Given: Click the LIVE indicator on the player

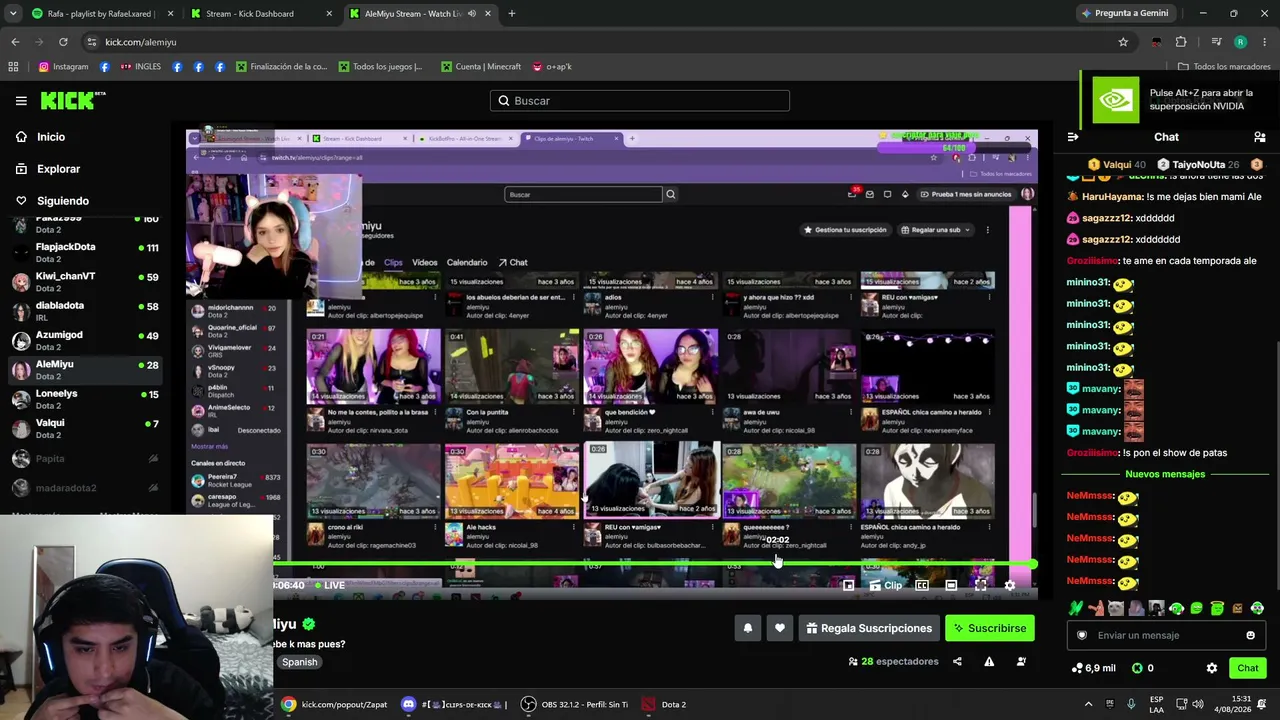Looking at the screenshot, I should click(328, 585).
